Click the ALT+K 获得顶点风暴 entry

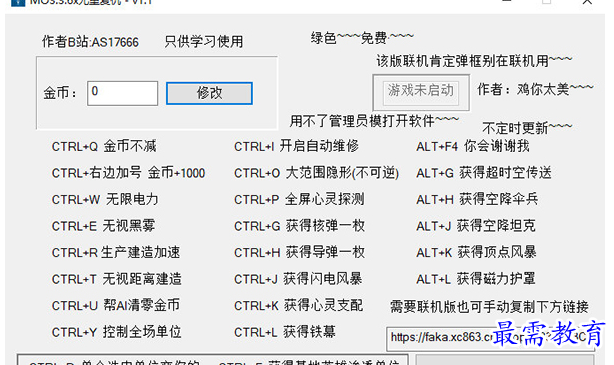(476, 252)
